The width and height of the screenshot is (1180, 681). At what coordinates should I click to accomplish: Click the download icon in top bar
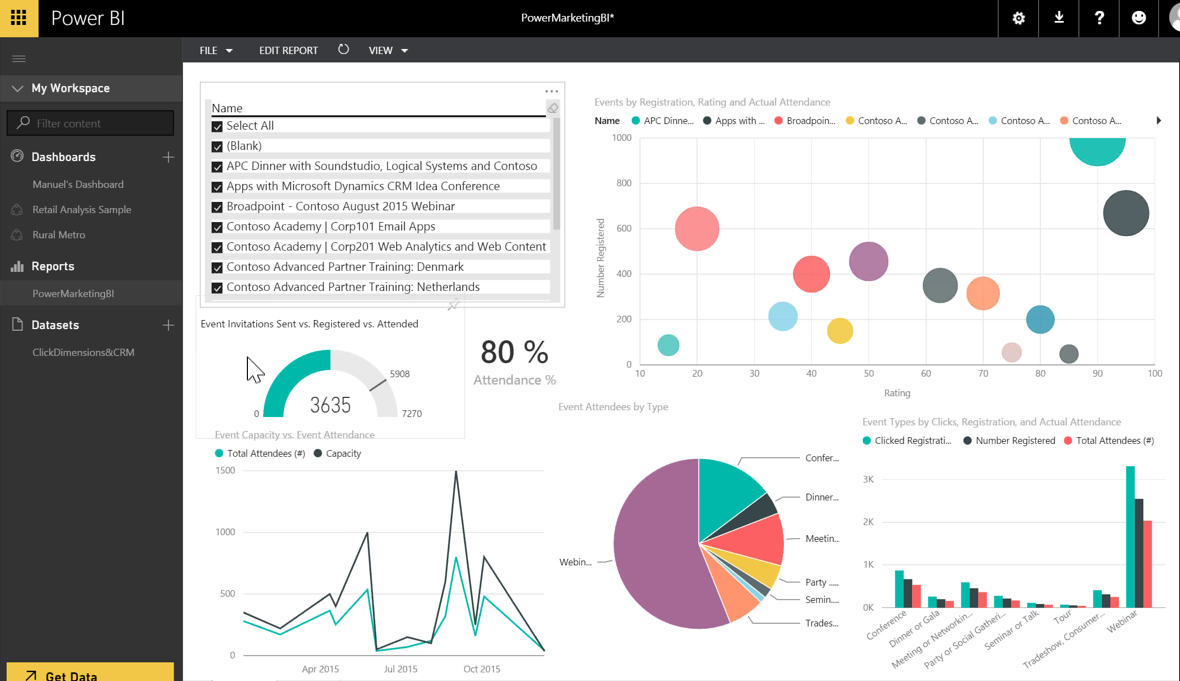coord(1059,18)
